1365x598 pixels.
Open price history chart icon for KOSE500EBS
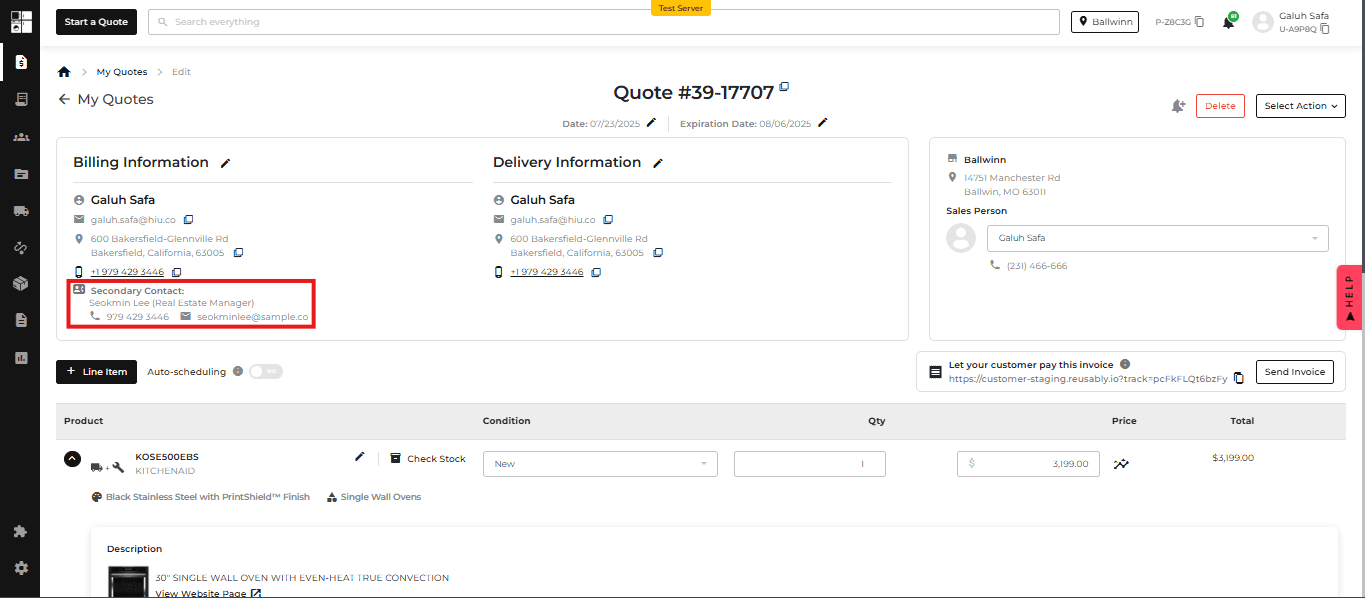click(x=1122, y=464)
